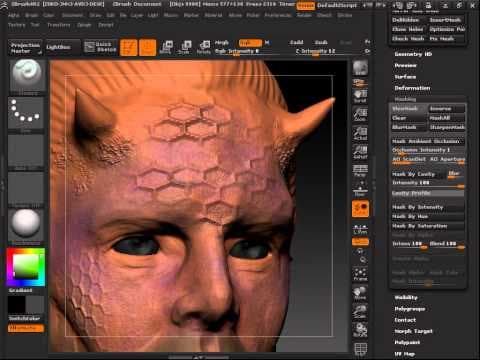Screen dimensions: 480x360
Task: Click the Rotate view icon on right shelf
Action: click(x=360, y=330)
